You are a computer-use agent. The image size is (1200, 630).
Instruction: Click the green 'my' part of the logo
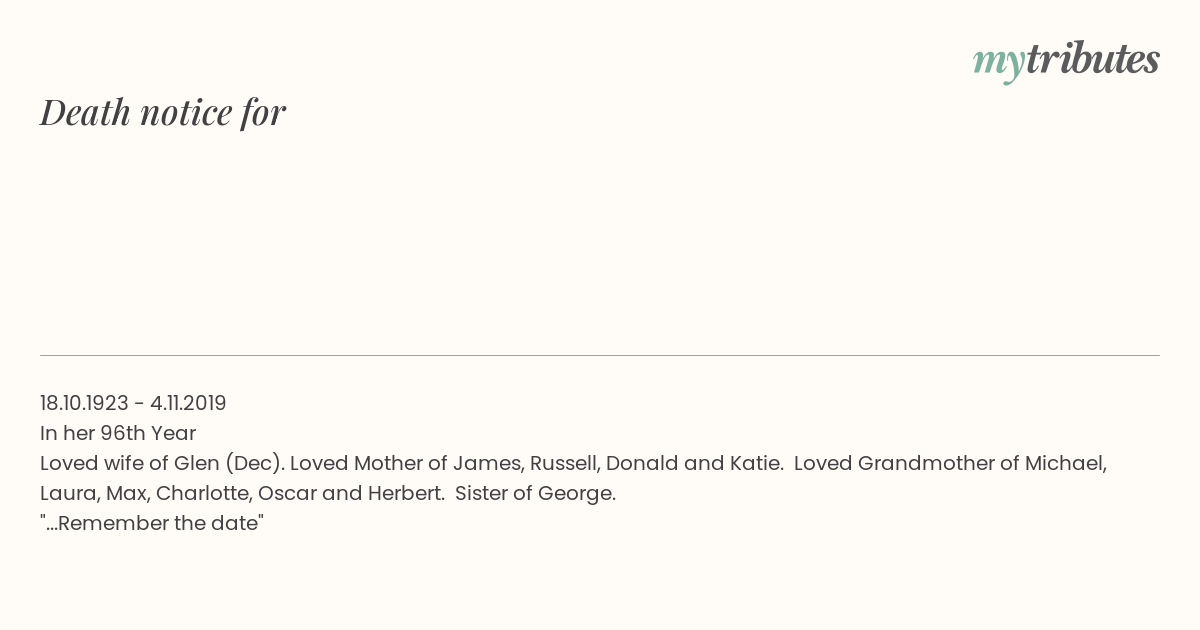pos(999,64)
